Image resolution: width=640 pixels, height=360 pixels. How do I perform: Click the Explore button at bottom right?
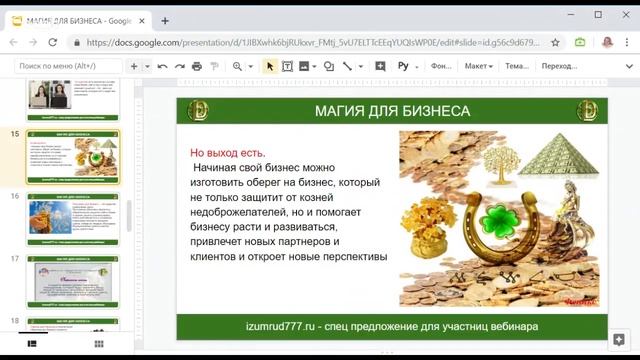619,340
